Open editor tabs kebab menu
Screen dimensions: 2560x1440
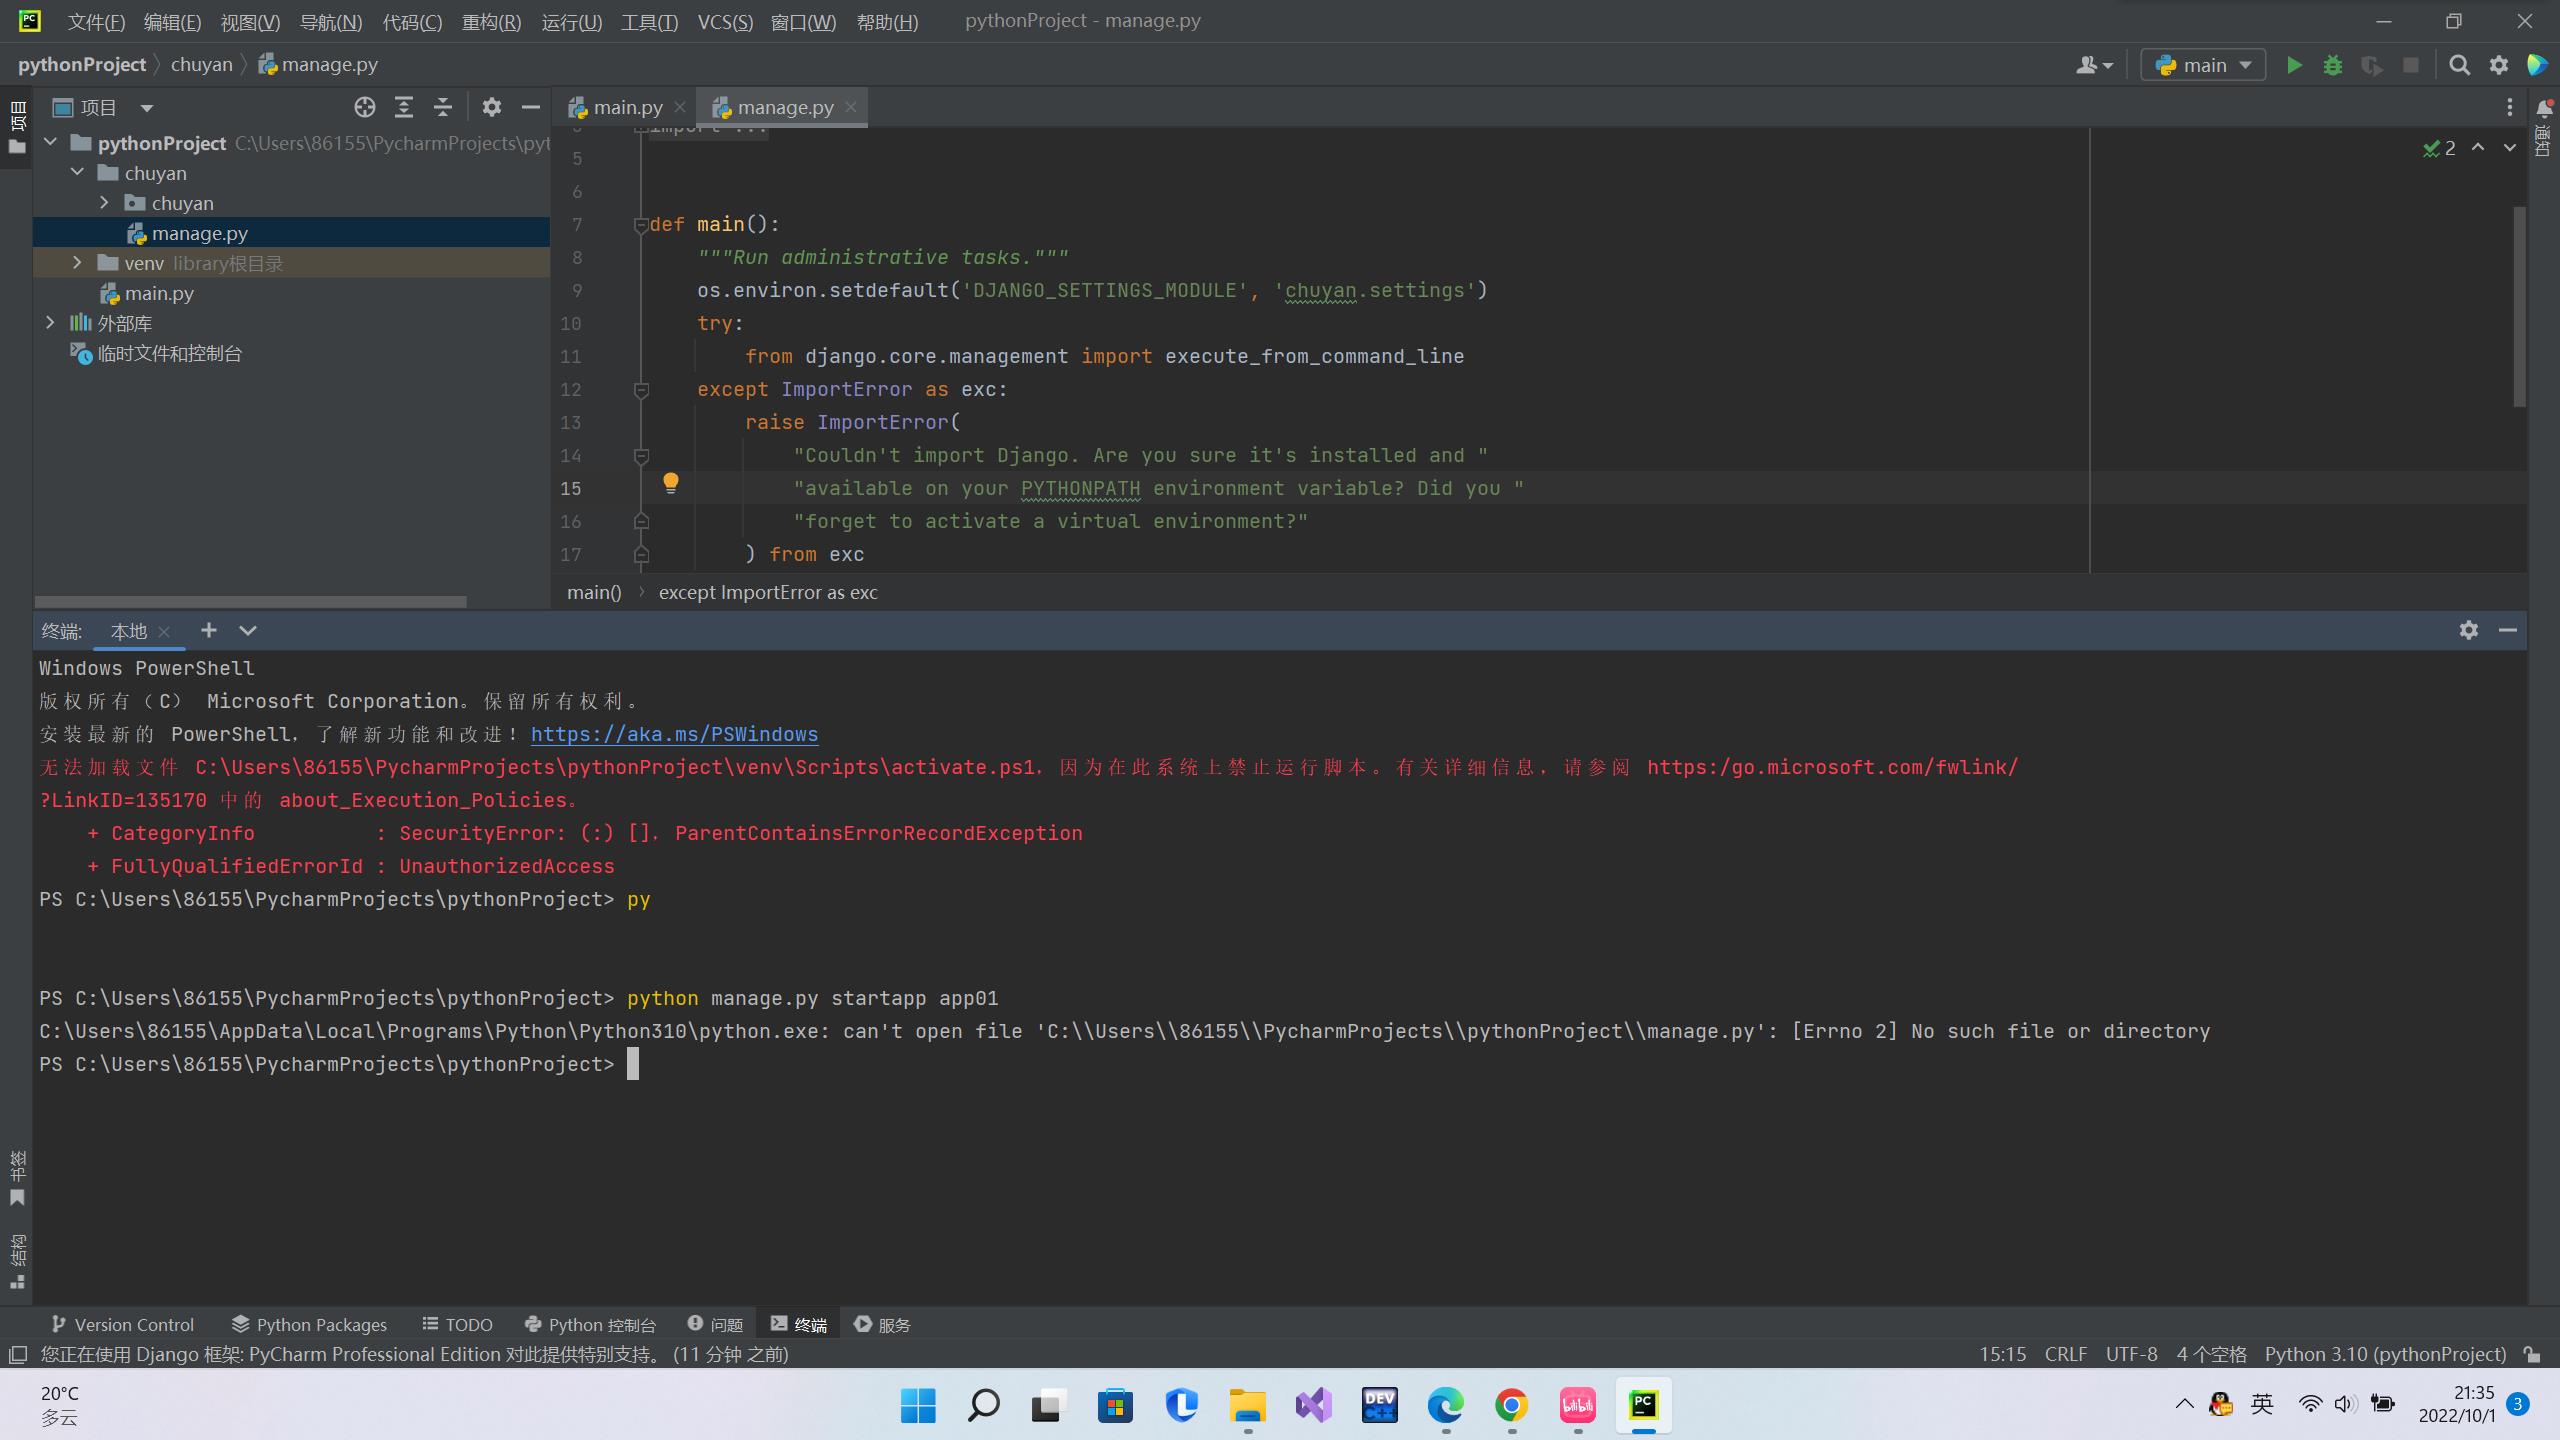[x=2509, y=107]
